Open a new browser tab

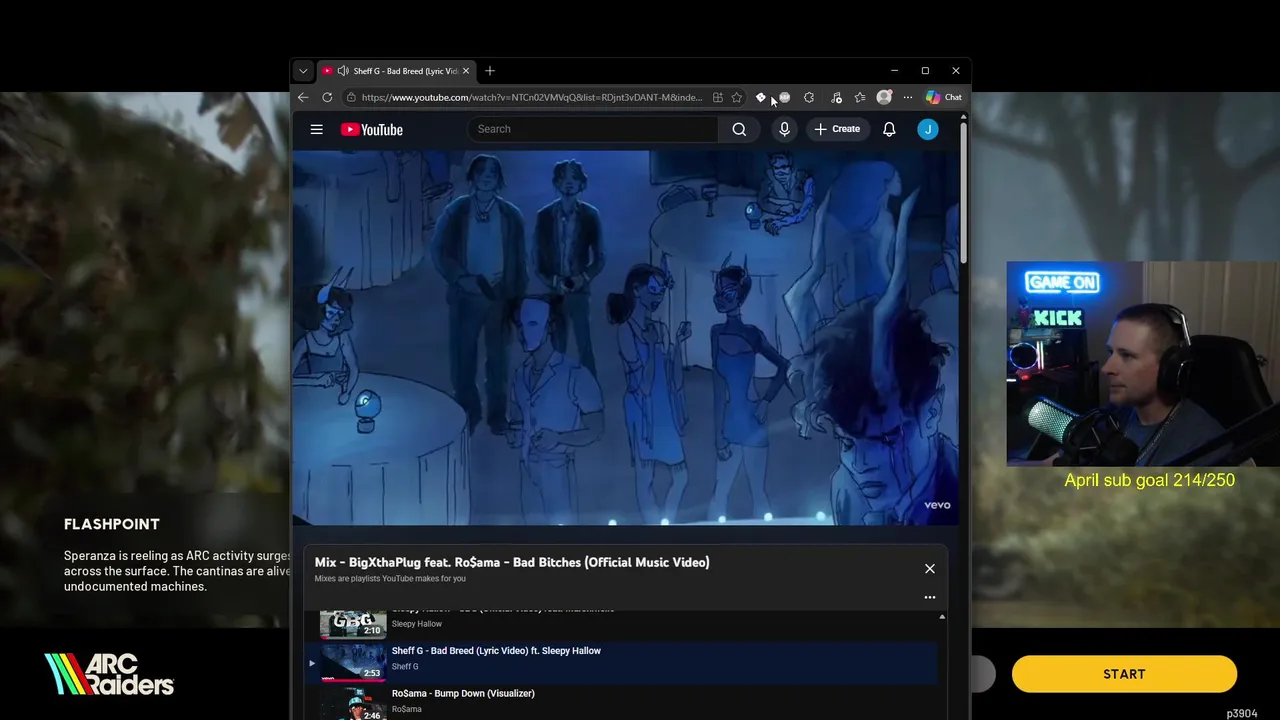(x=490, y=71)
